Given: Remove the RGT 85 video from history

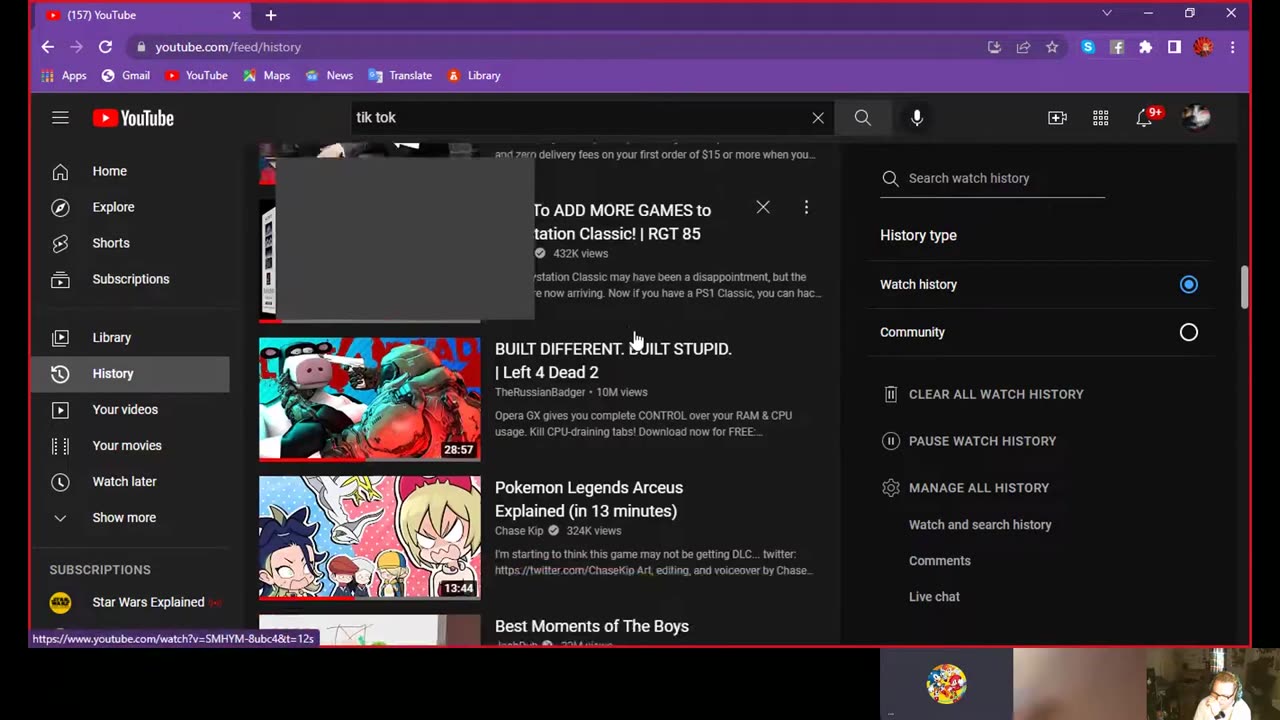Looking at the screenshot, I should (x=763, y=207).
